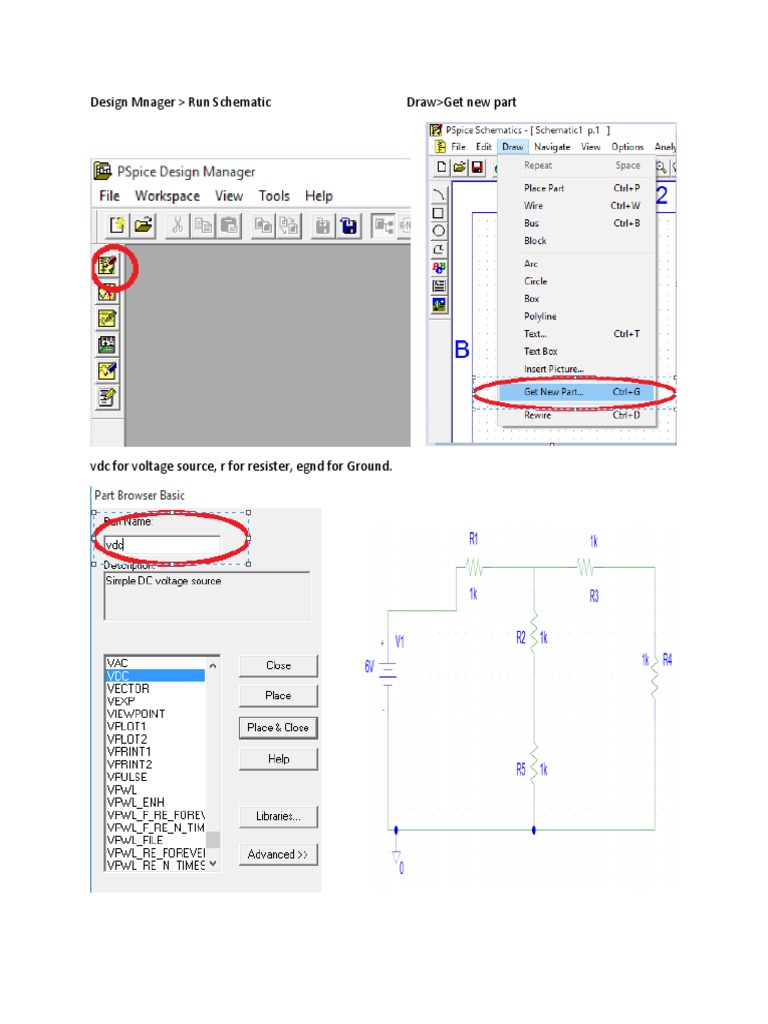Image resolution: width=768 pixels, height=1024 pixels.
Task: Choose Wire from the Draw menu
Action: (x=577, y=206)
